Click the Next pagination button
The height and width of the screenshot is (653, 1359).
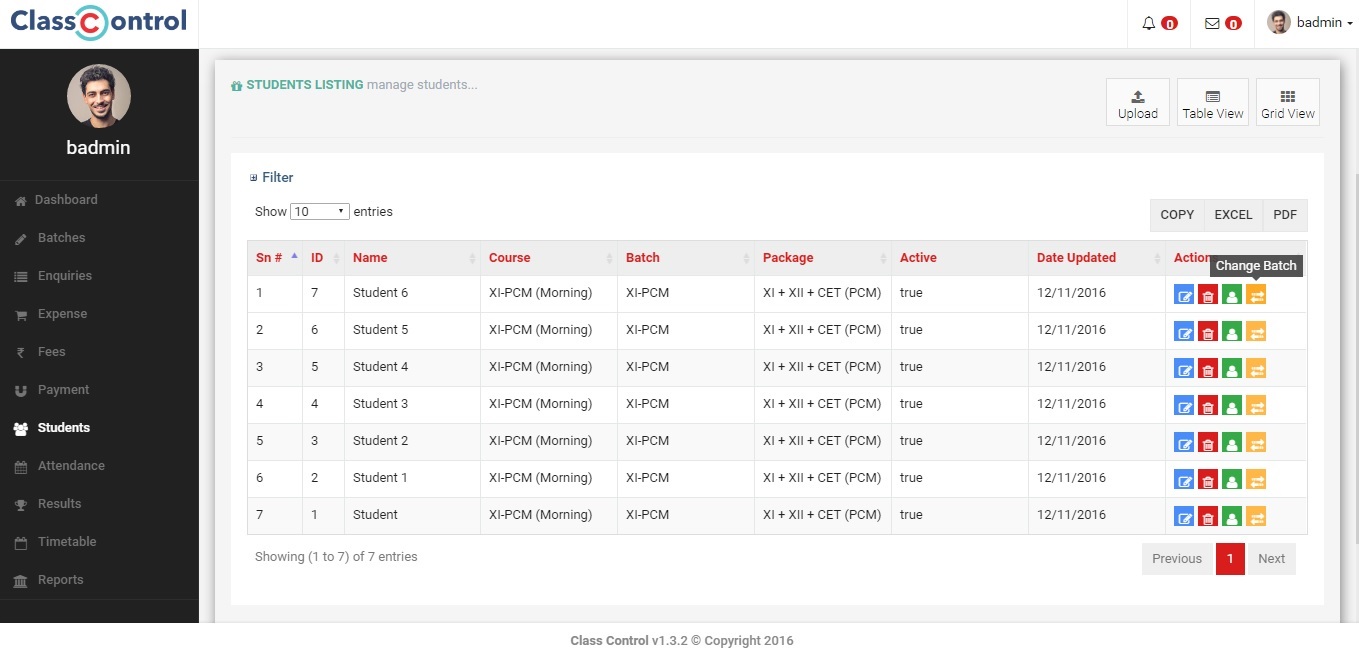click(x=1272, y=559)
